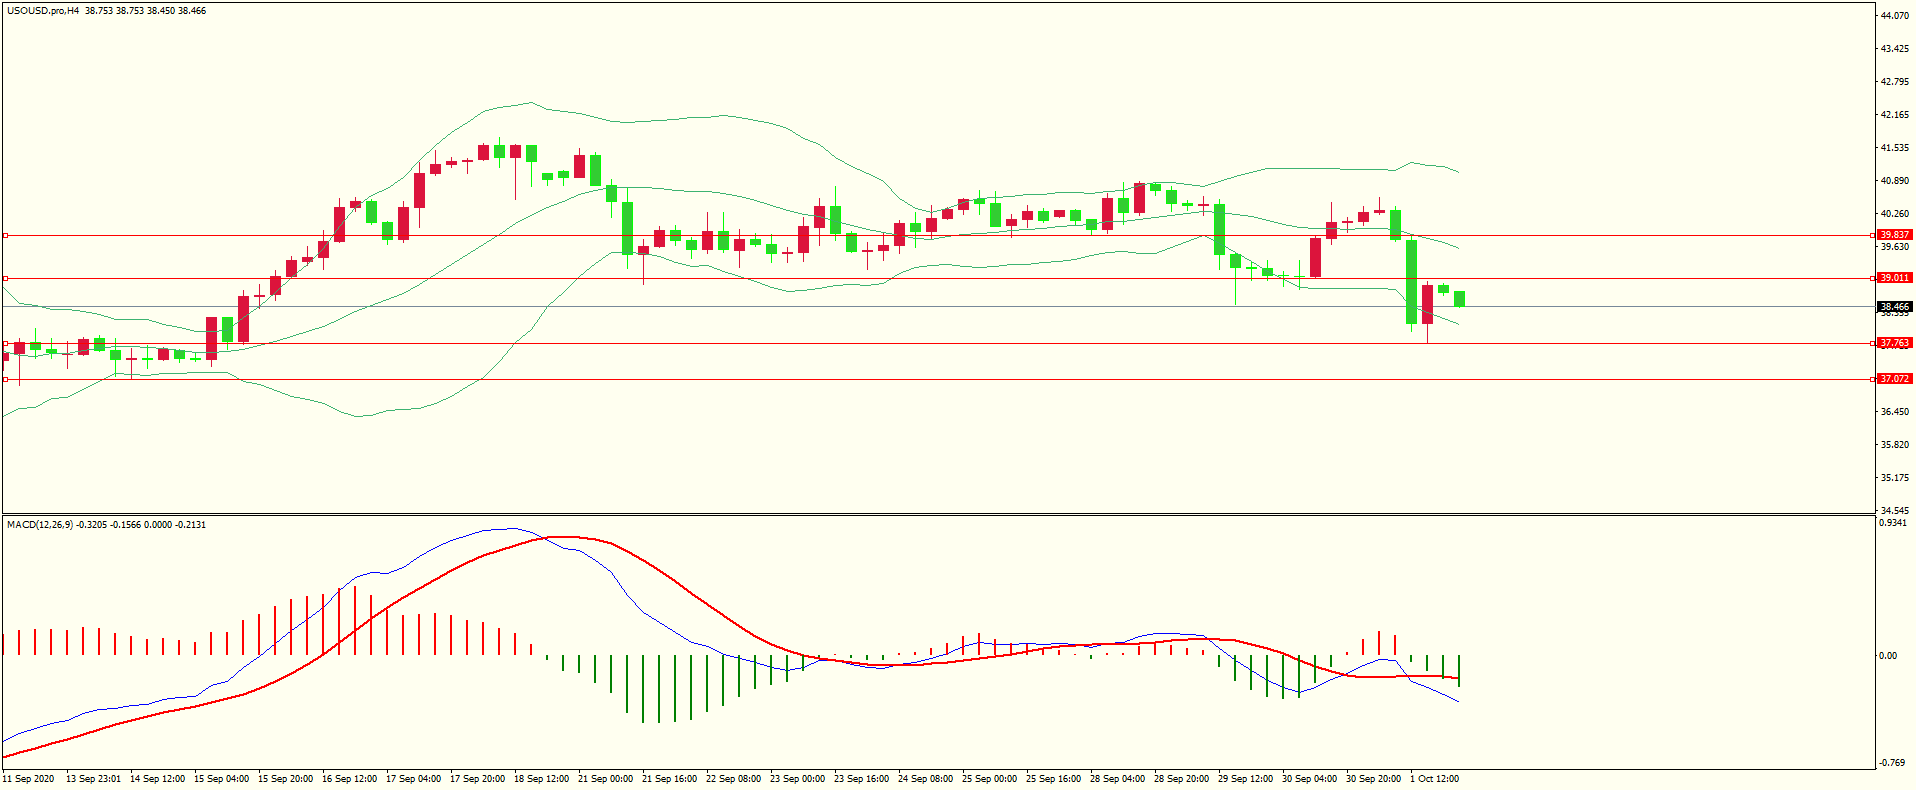This screenshot has height=790, width=1916.
Task: Click the current price label 38.466
Action: click(x=1894, y=307)
